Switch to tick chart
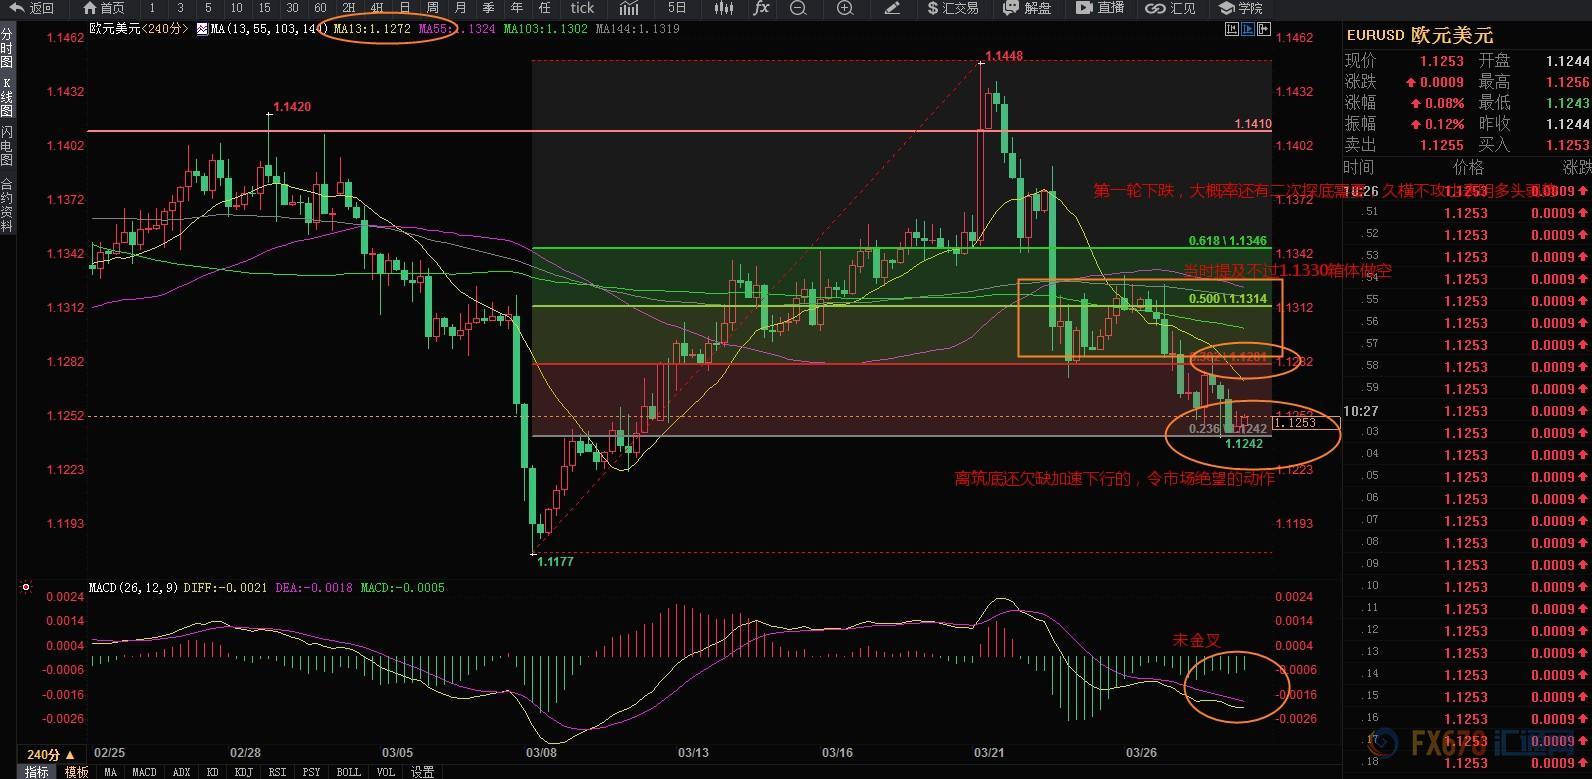Screen dimensions: 1592x779 (582, 8)
